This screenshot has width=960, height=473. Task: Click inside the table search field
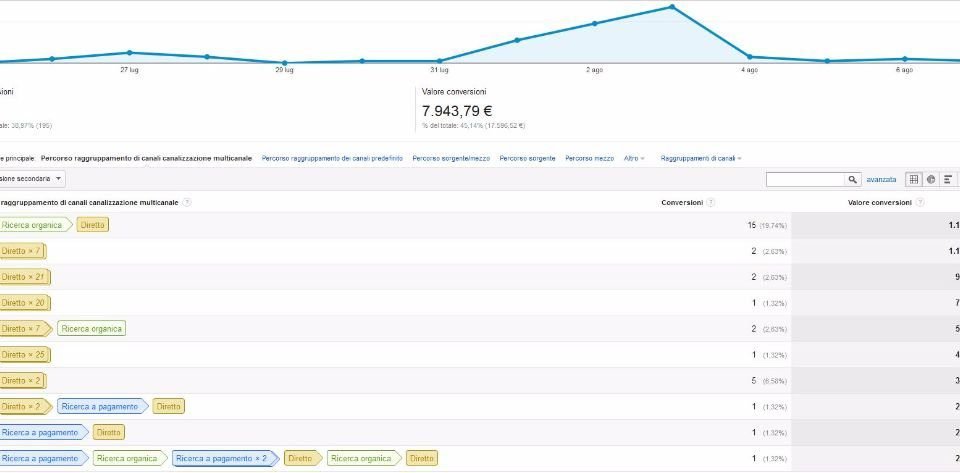[x=805, y=179]
